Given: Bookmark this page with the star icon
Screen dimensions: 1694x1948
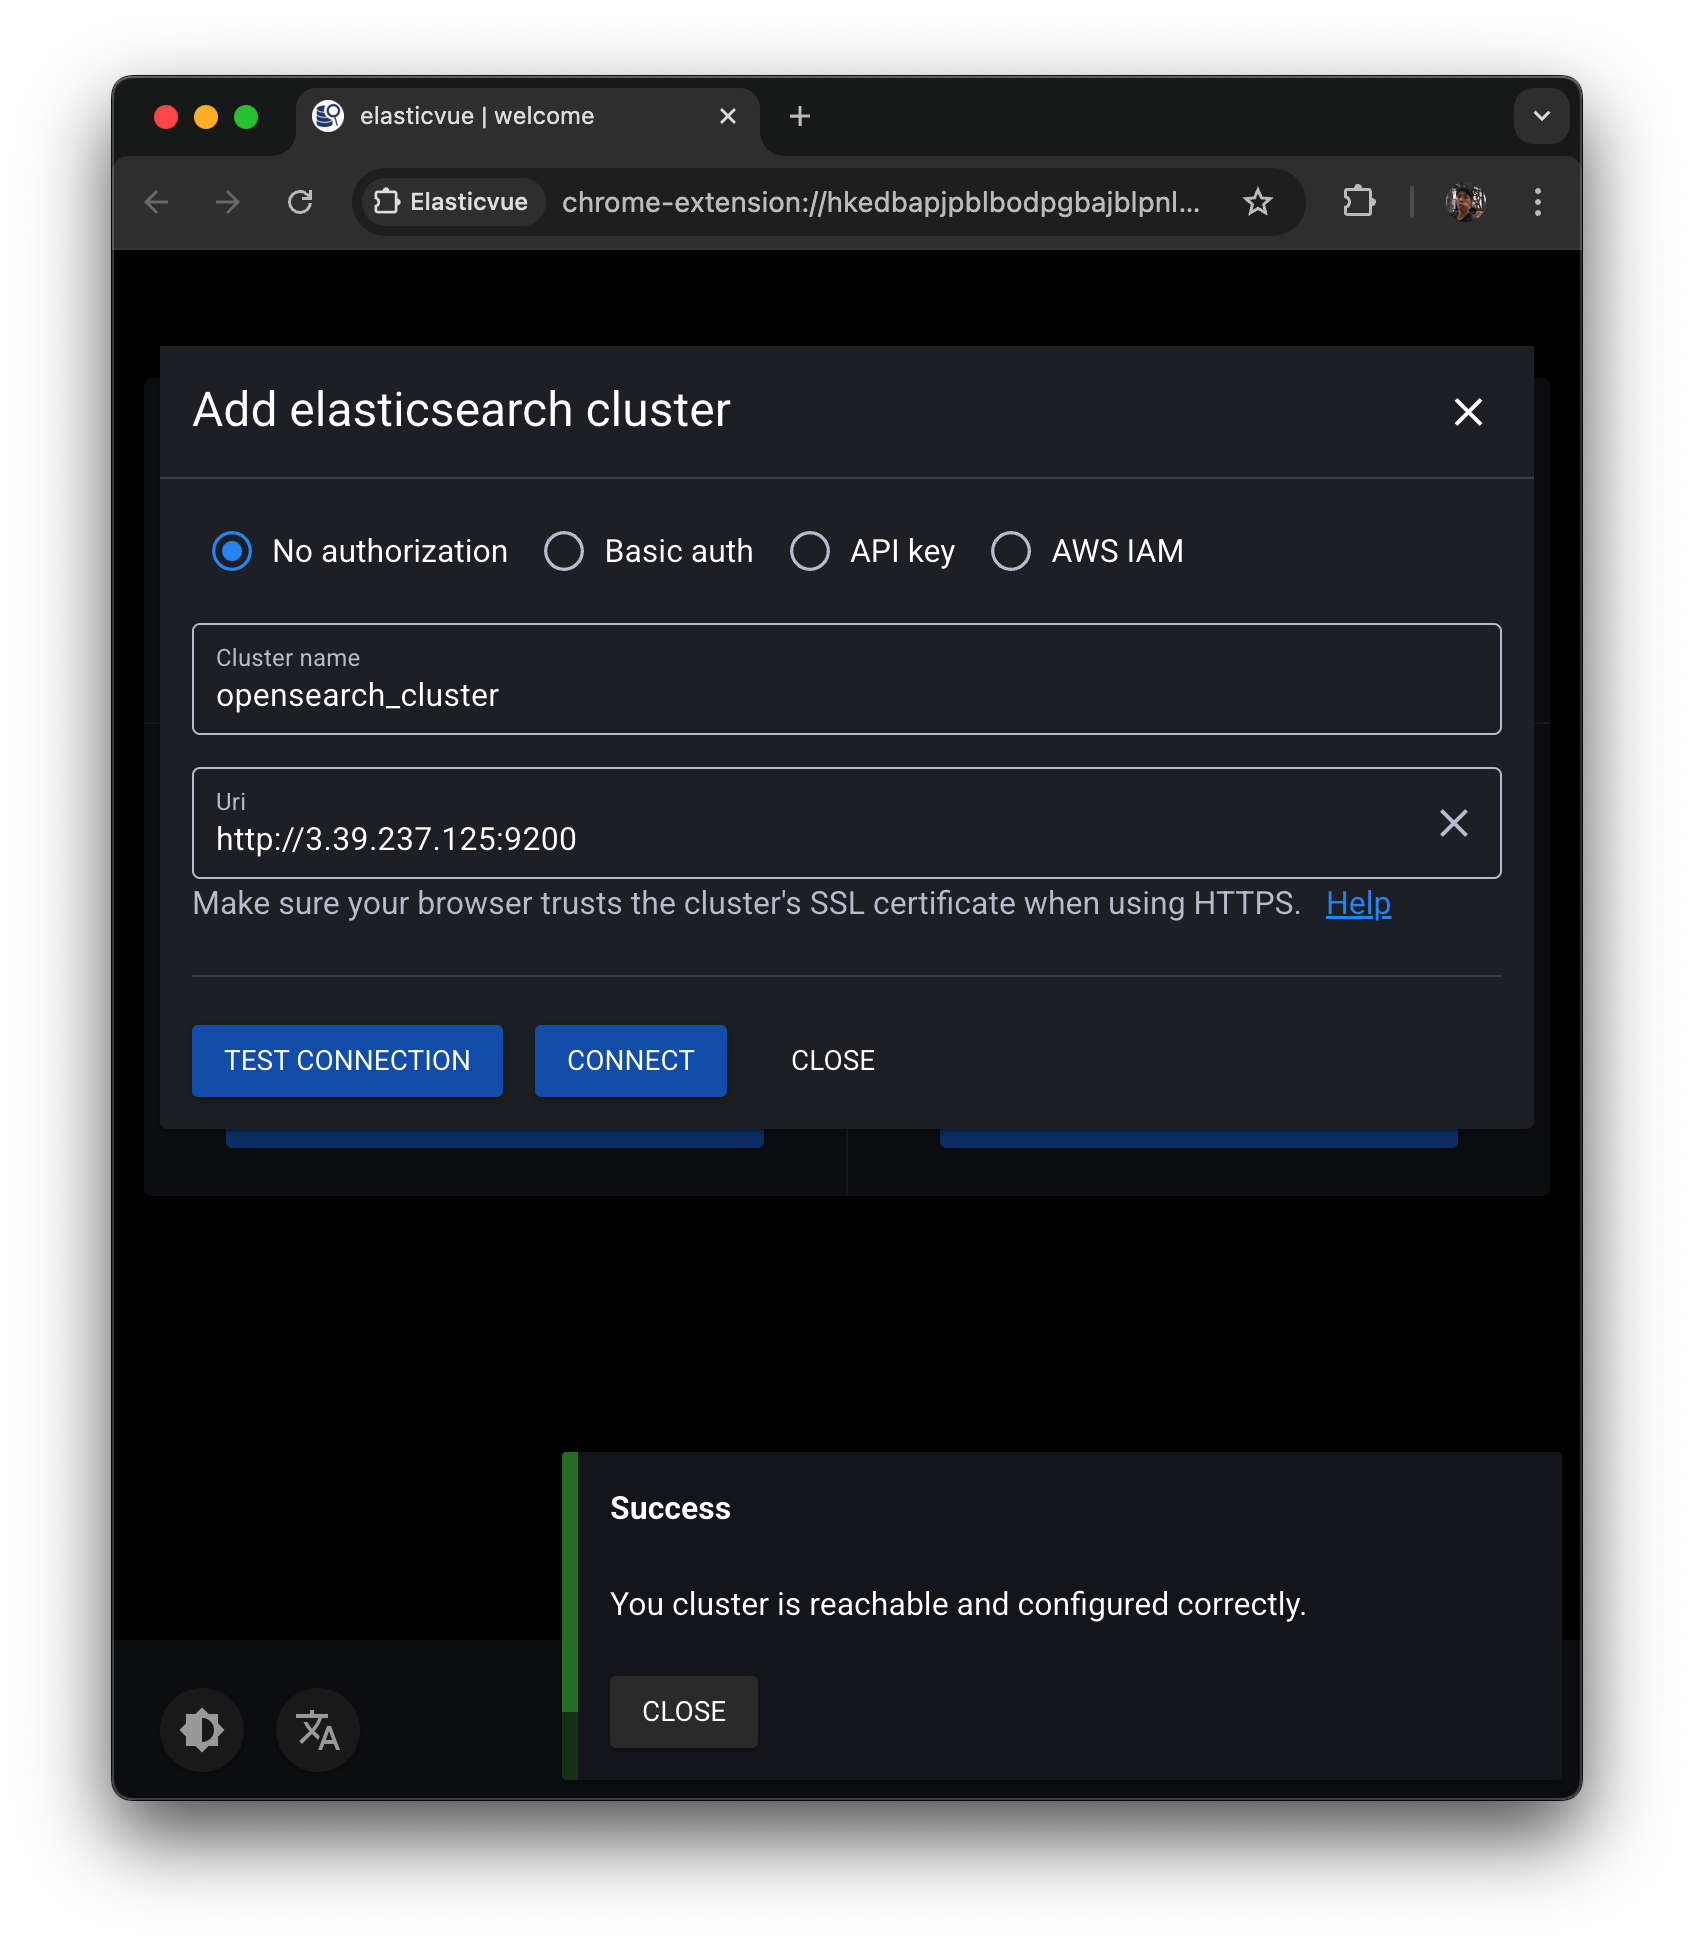Looking at the screenshot, I should (1258, 202).
